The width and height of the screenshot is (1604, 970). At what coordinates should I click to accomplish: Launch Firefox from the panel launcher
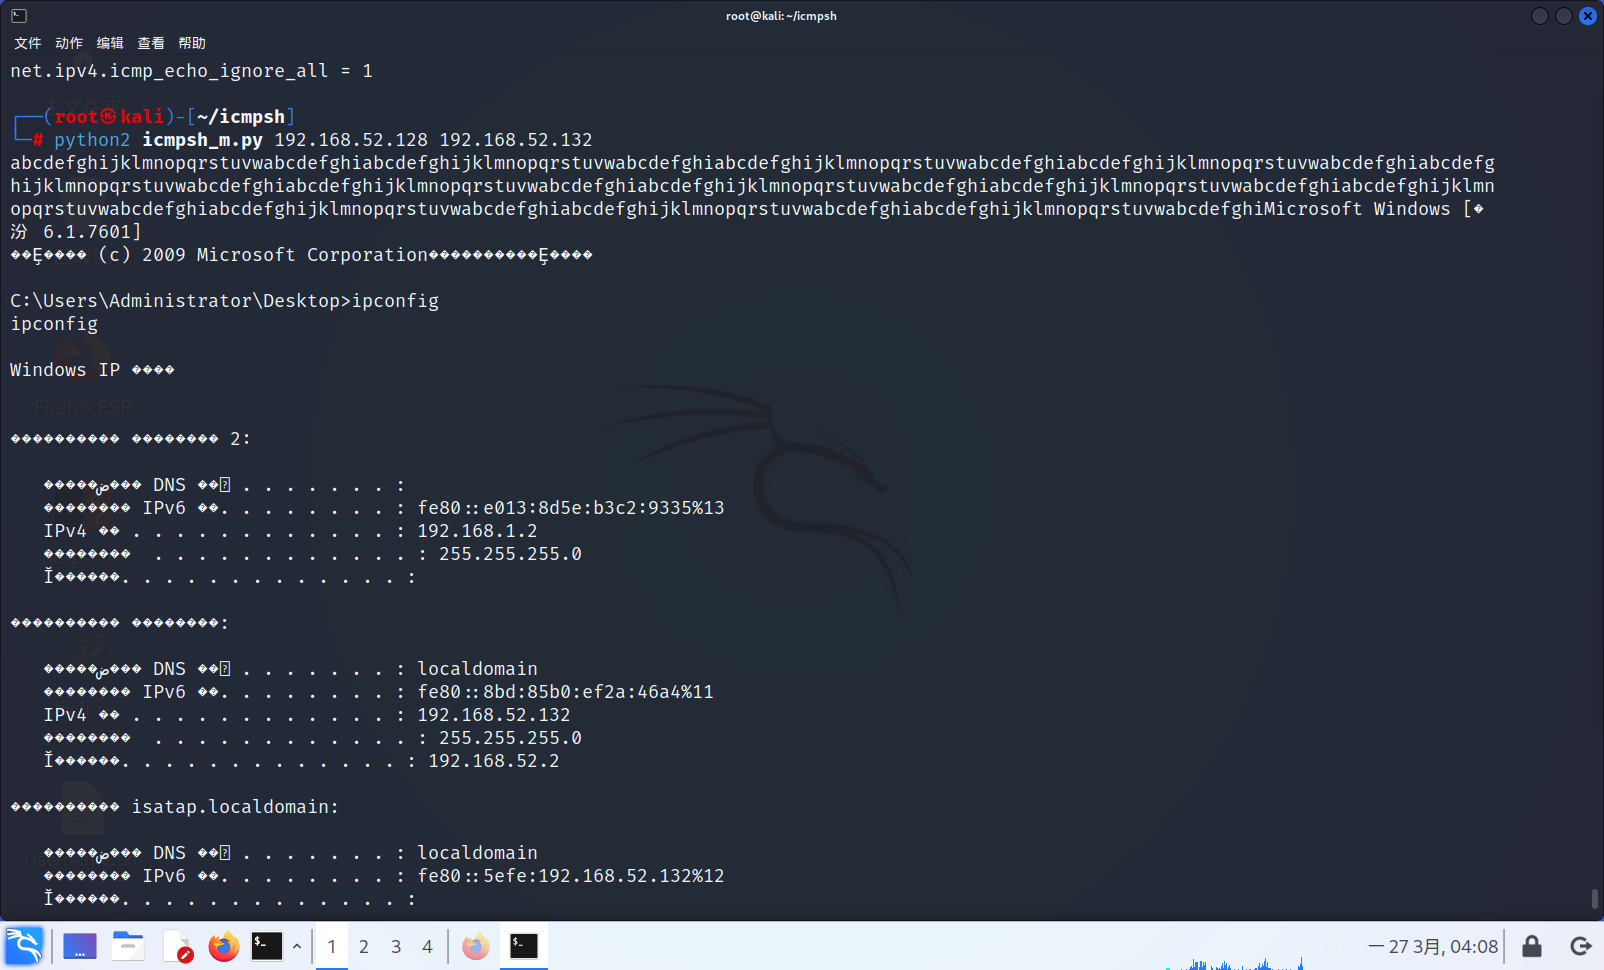tap(224, 946)
